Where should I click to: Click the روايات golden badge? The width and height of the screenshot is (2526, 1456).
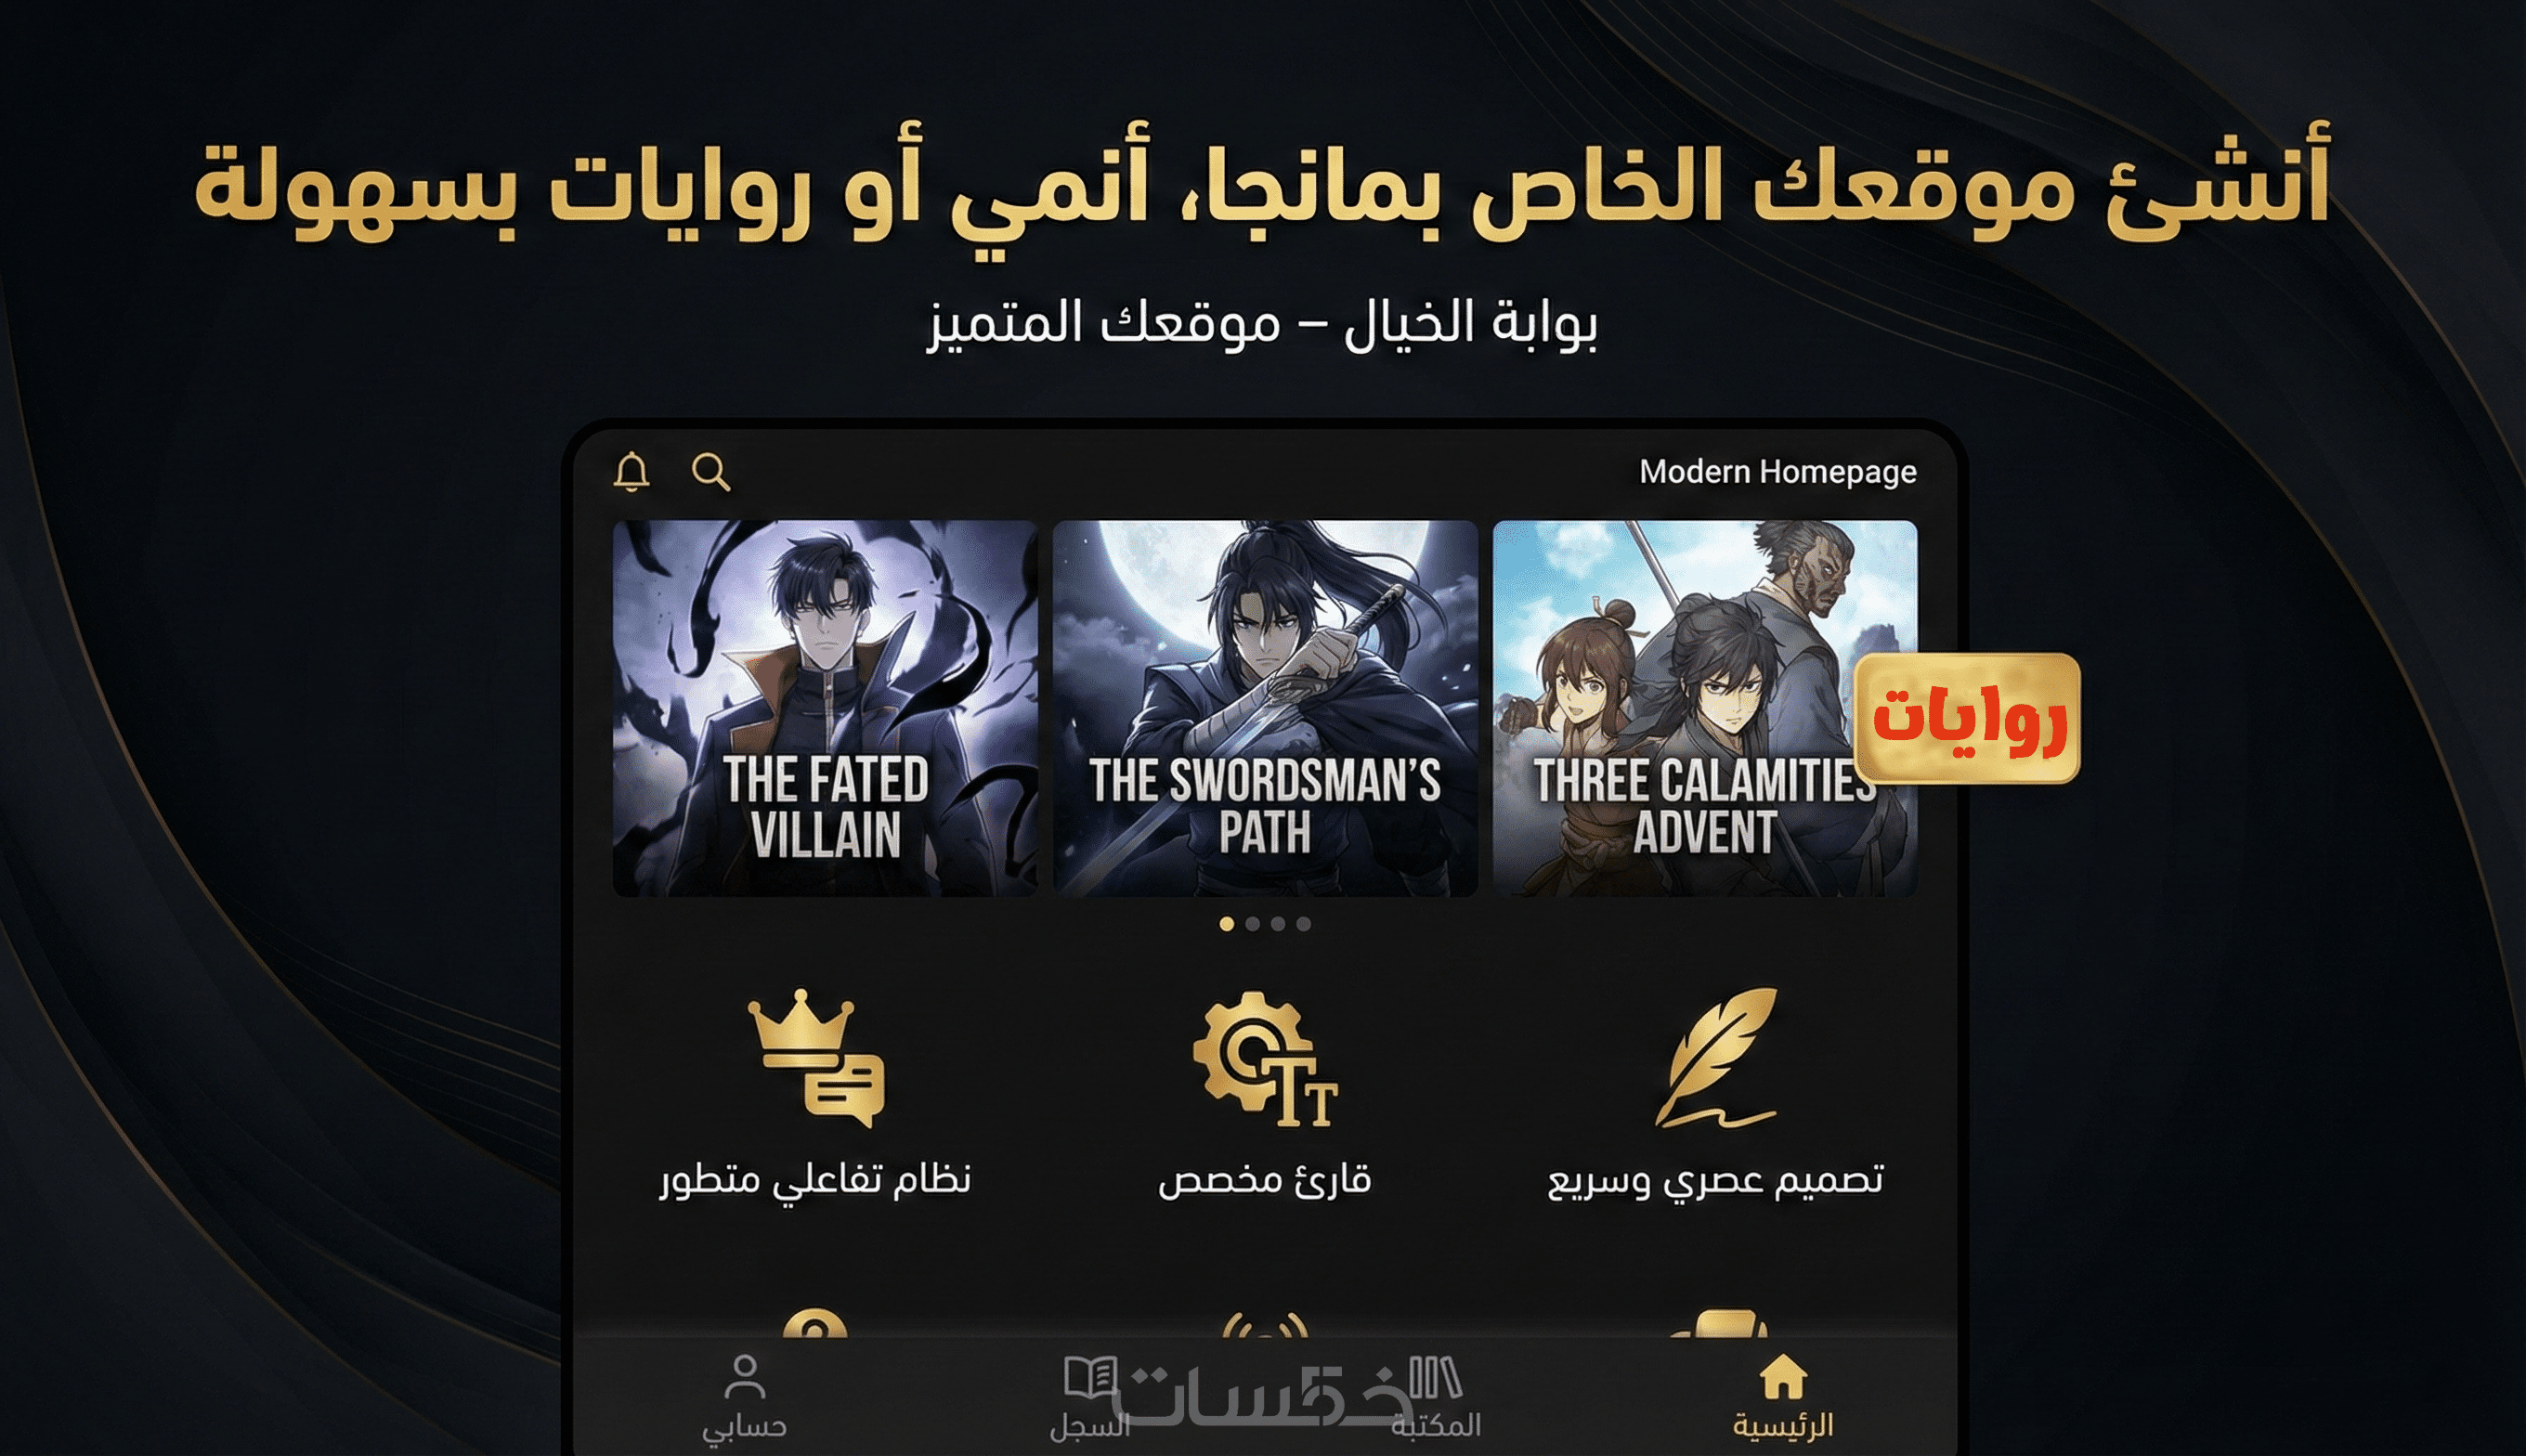point(1967,718)
